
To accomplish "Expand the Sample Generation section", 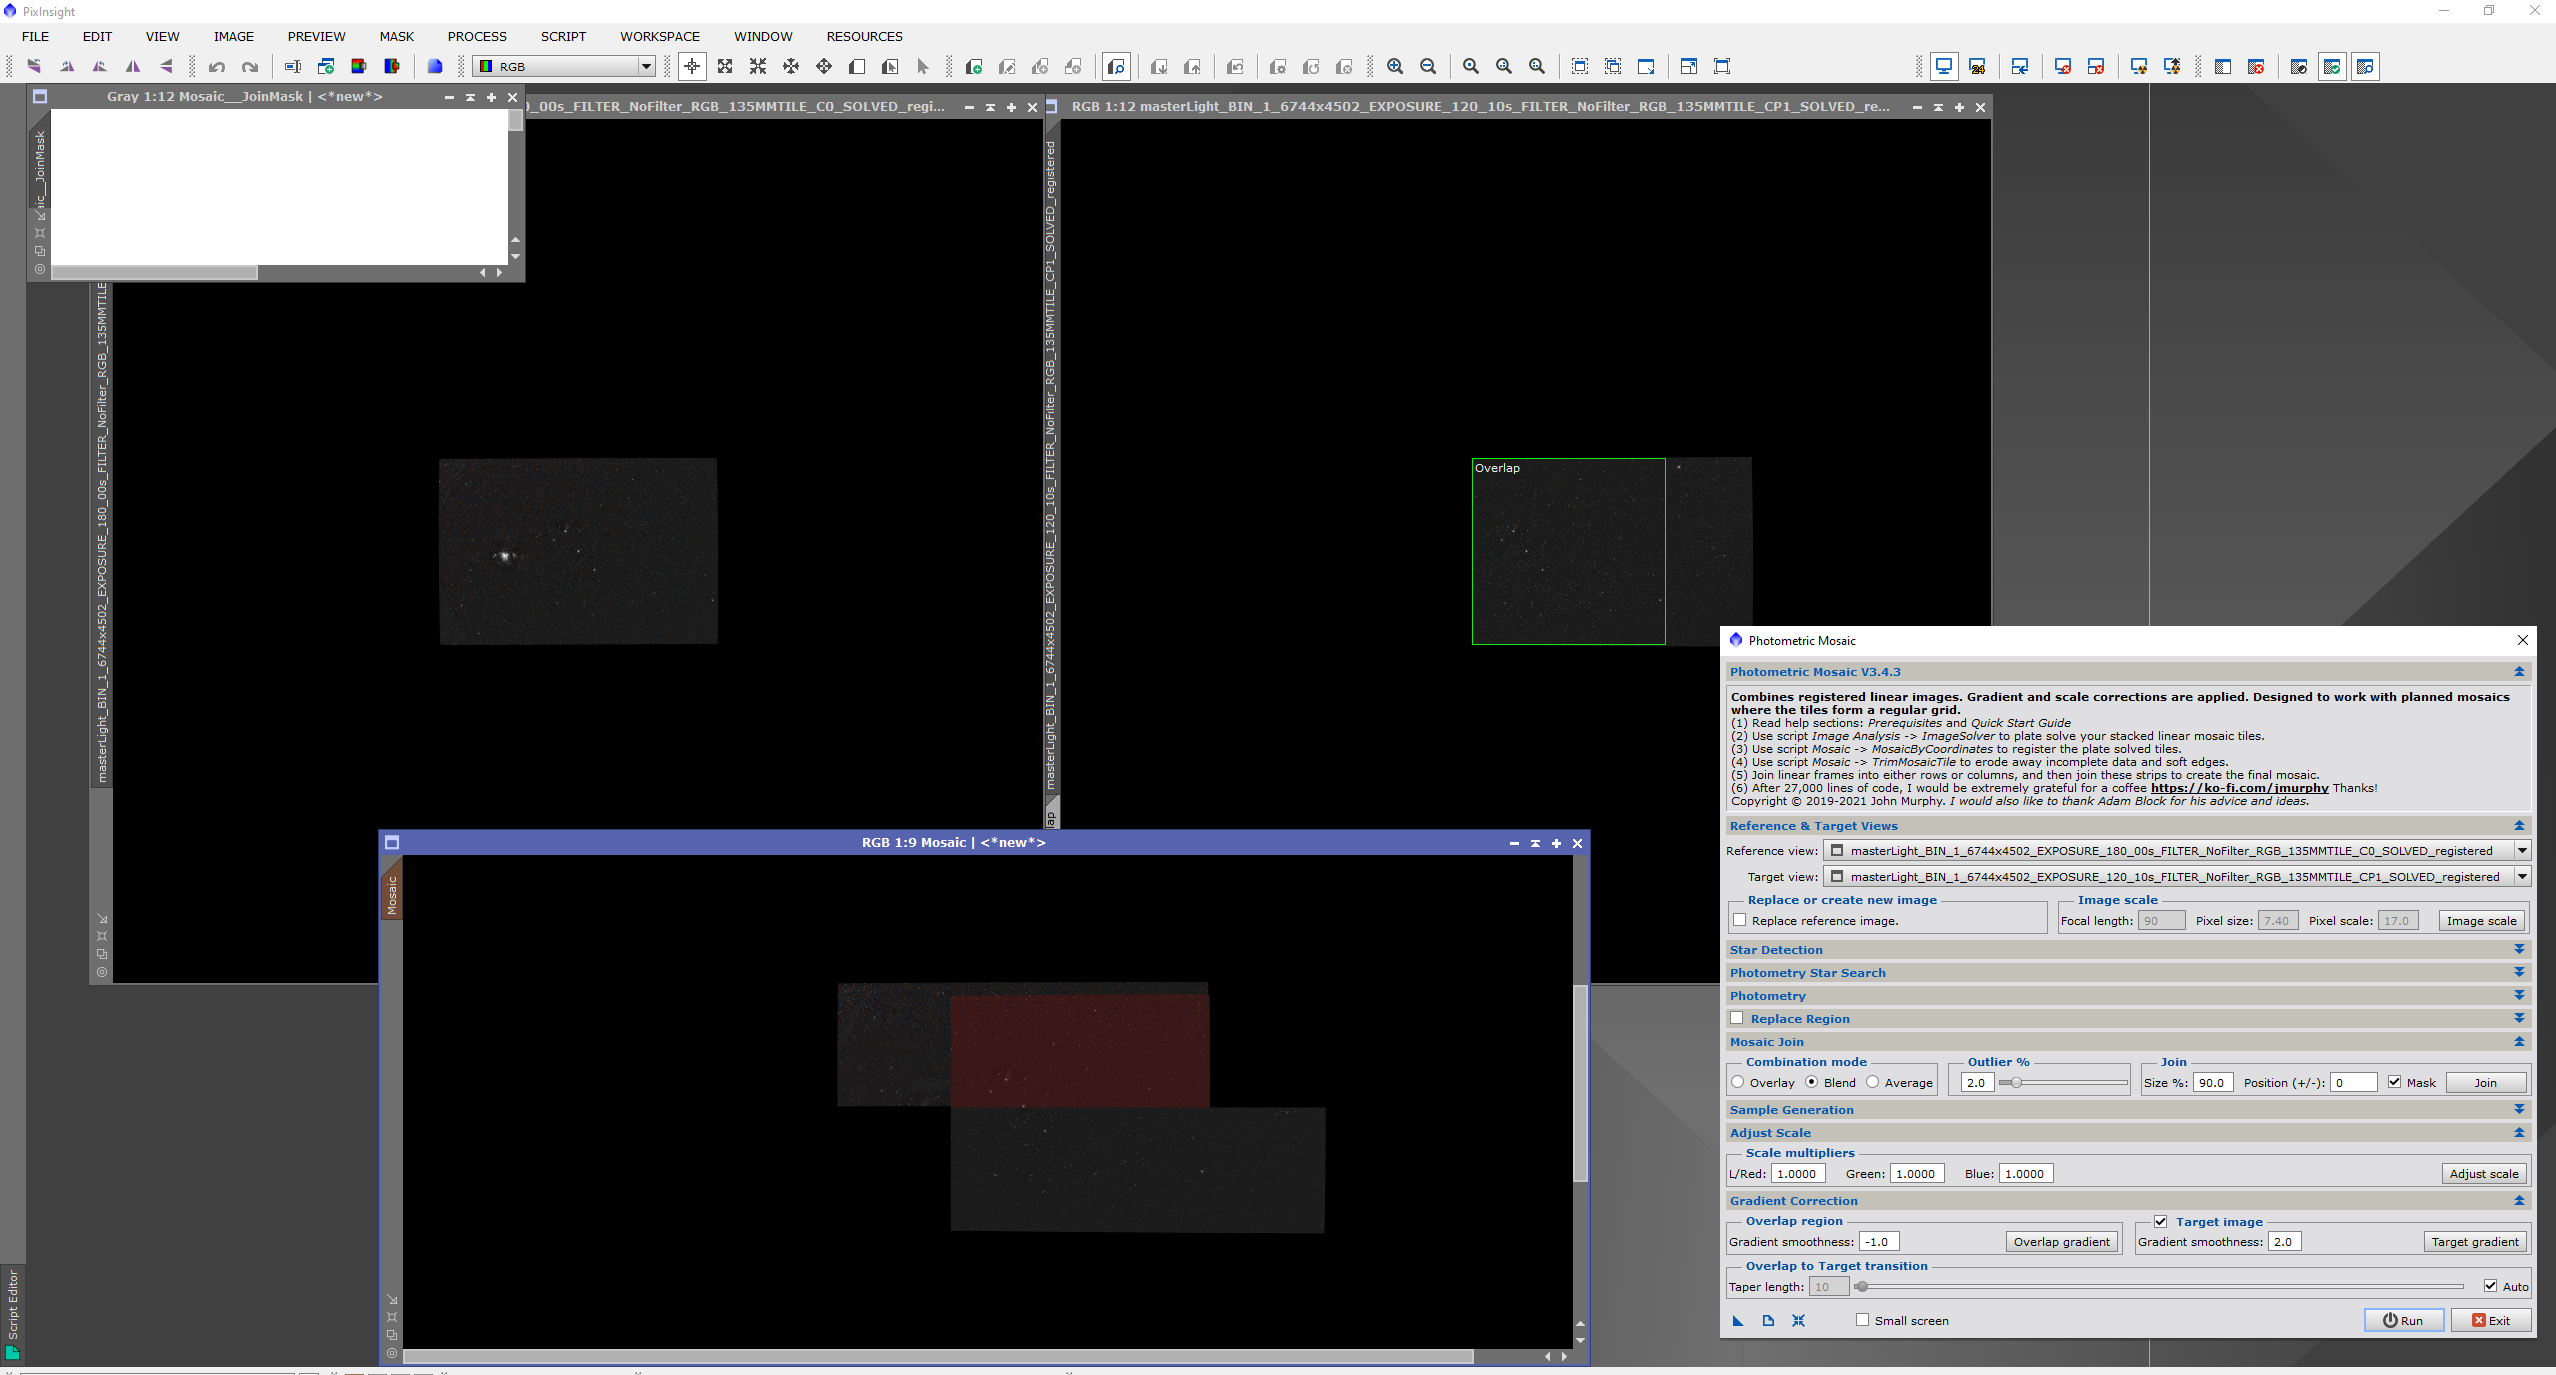I will coord(2519,1110).
